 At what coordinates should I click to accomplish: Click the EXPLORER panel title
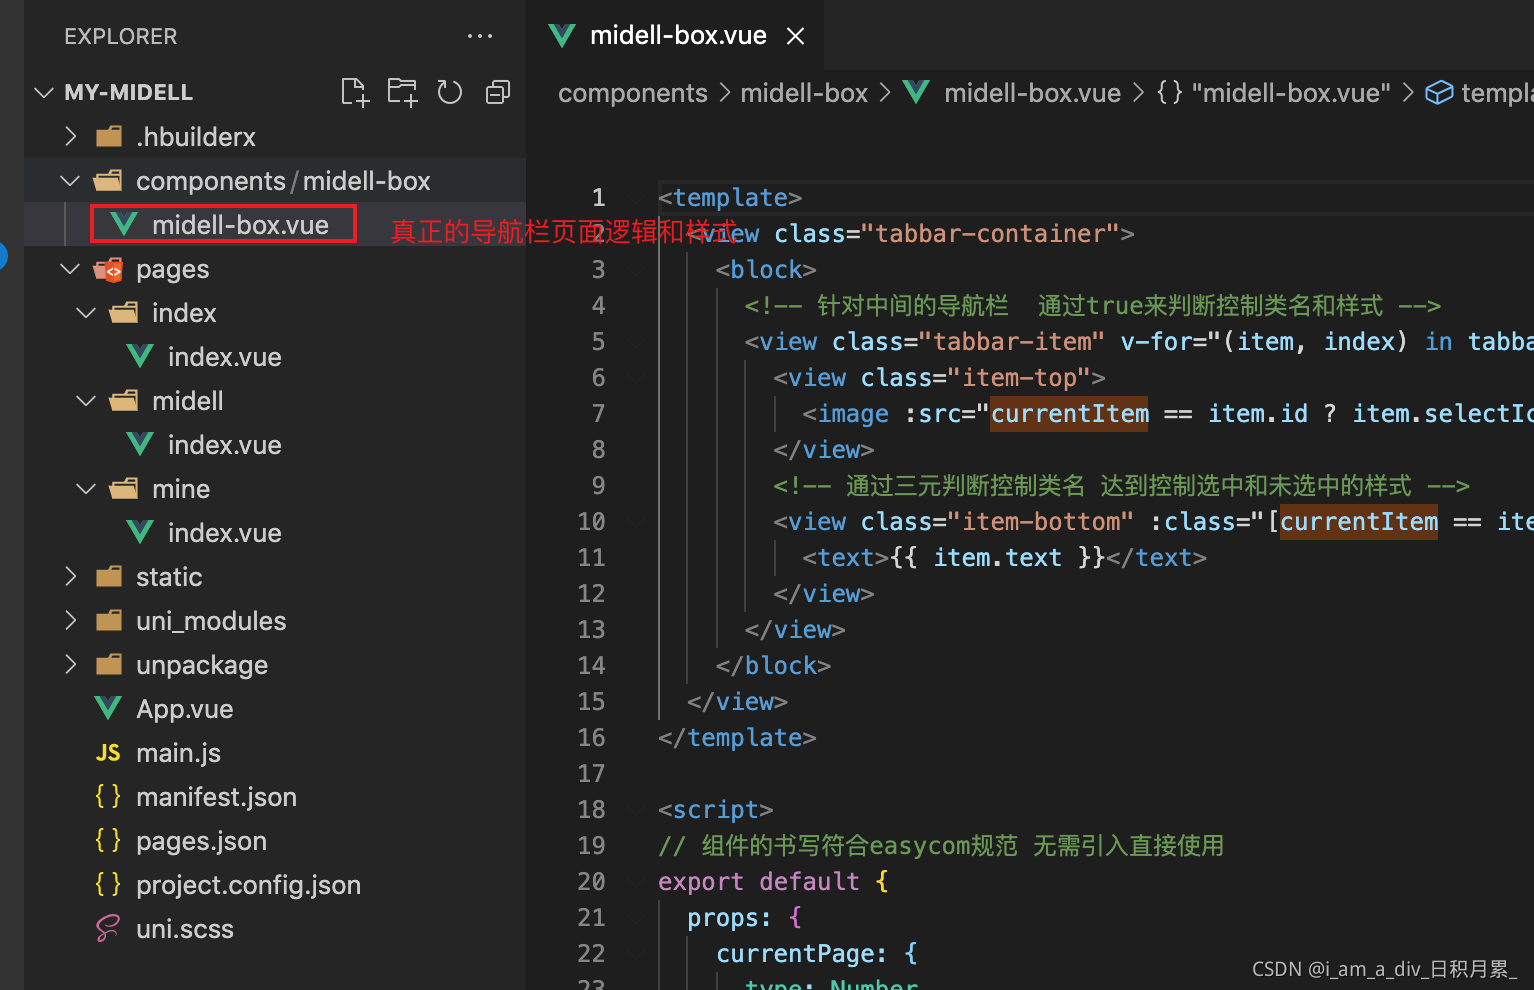click(121, 36)
